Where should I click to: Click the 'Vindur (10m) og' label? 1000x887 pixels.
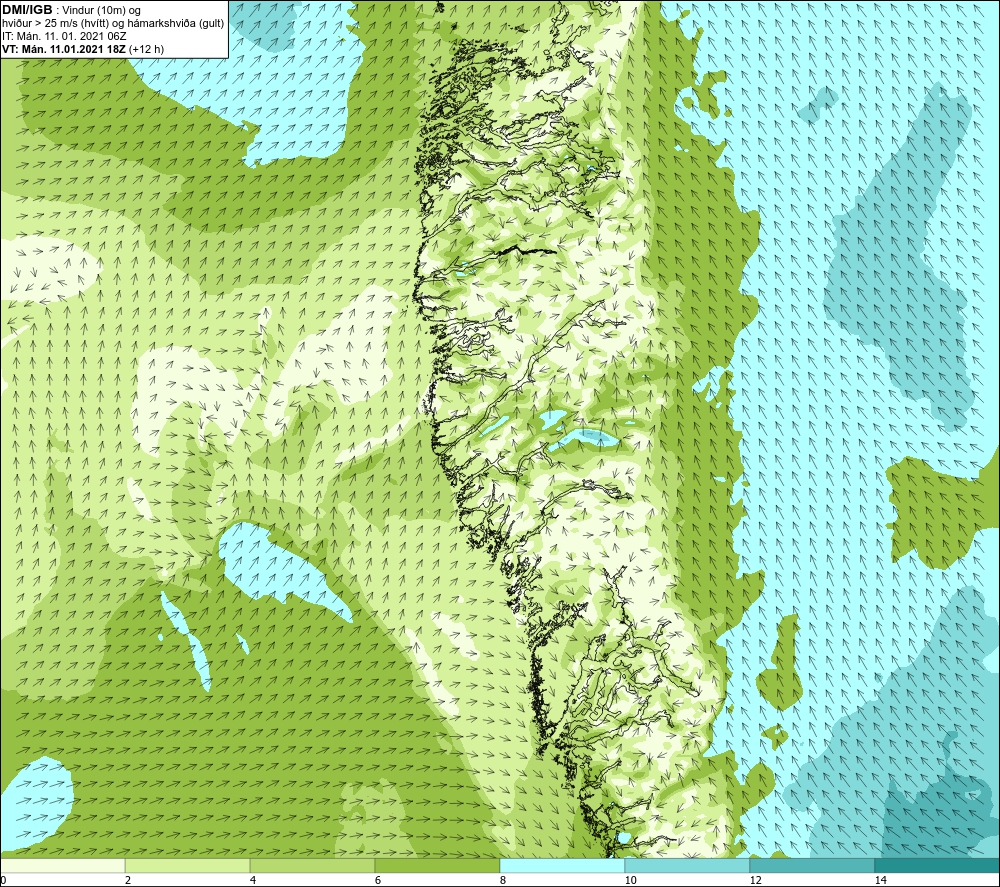(101, 11)
